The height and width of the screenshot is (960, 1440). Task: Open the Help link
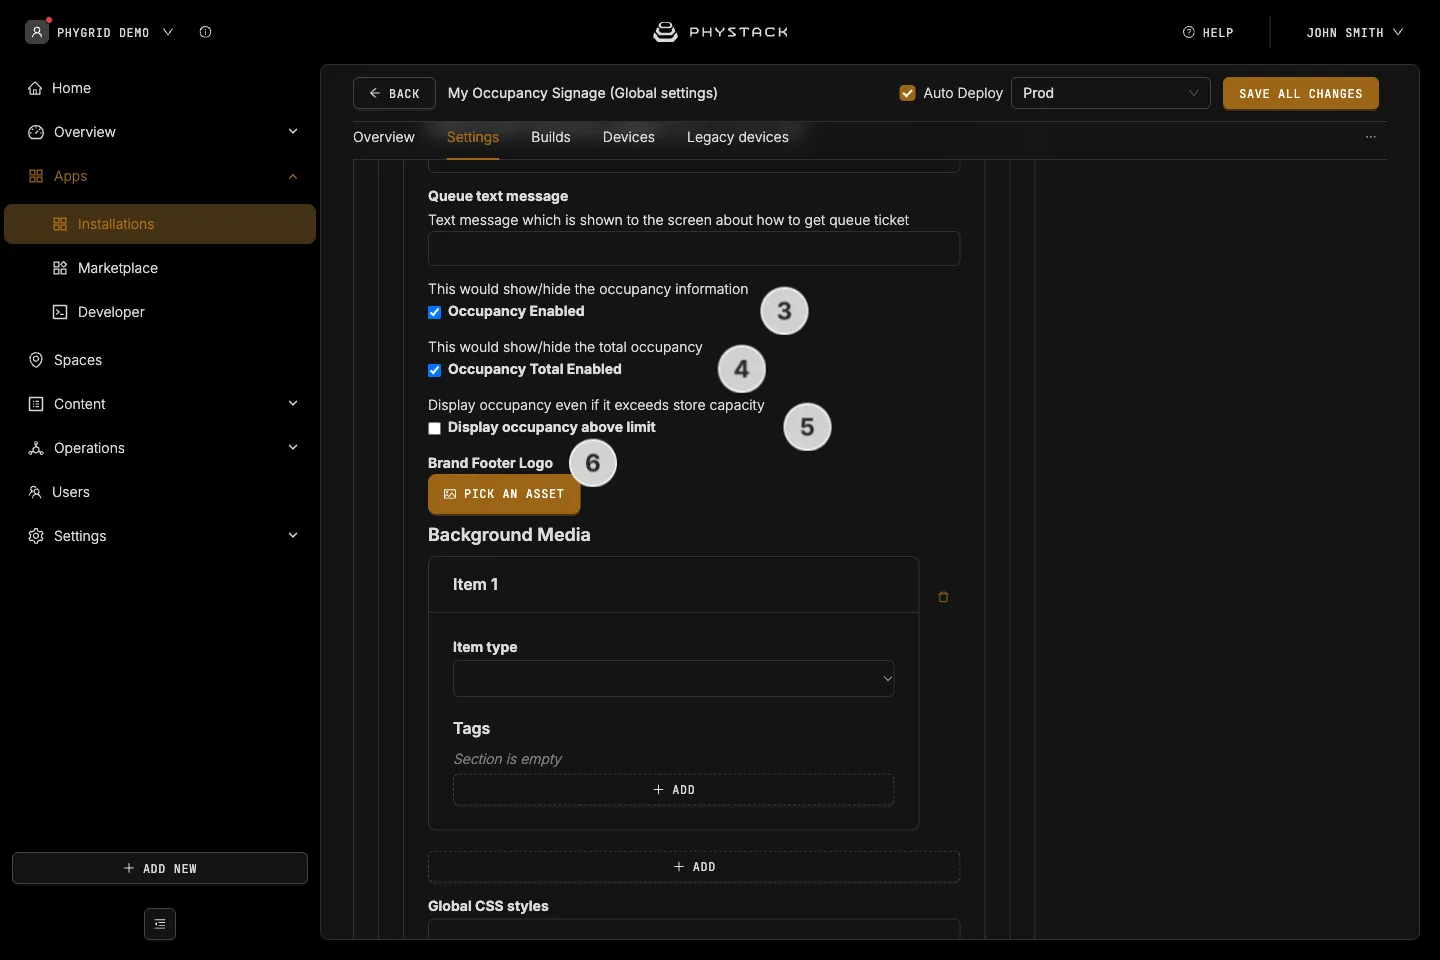coord(1208,32)
